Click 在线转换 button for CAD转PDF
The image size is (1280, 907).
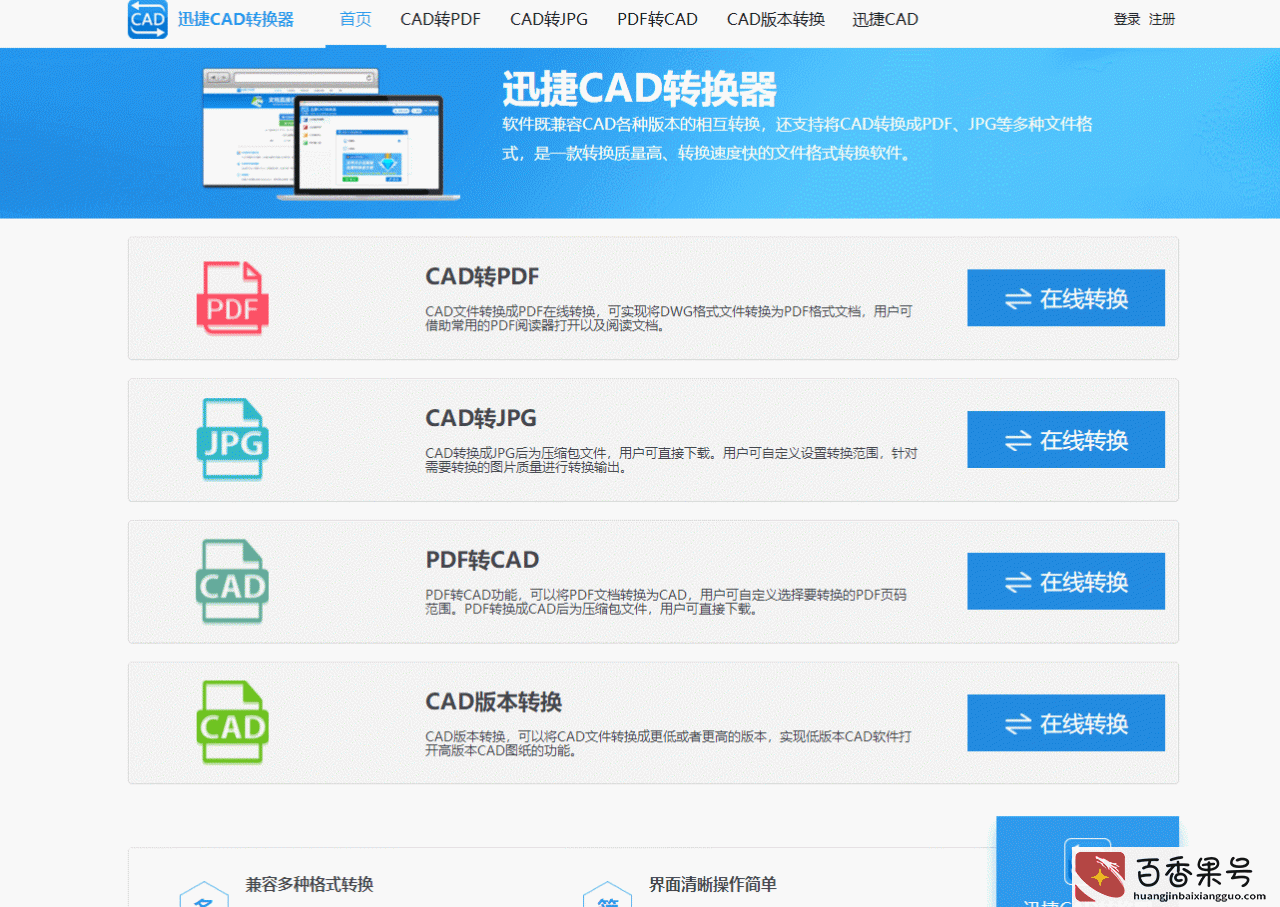[x=1066, y=298]
